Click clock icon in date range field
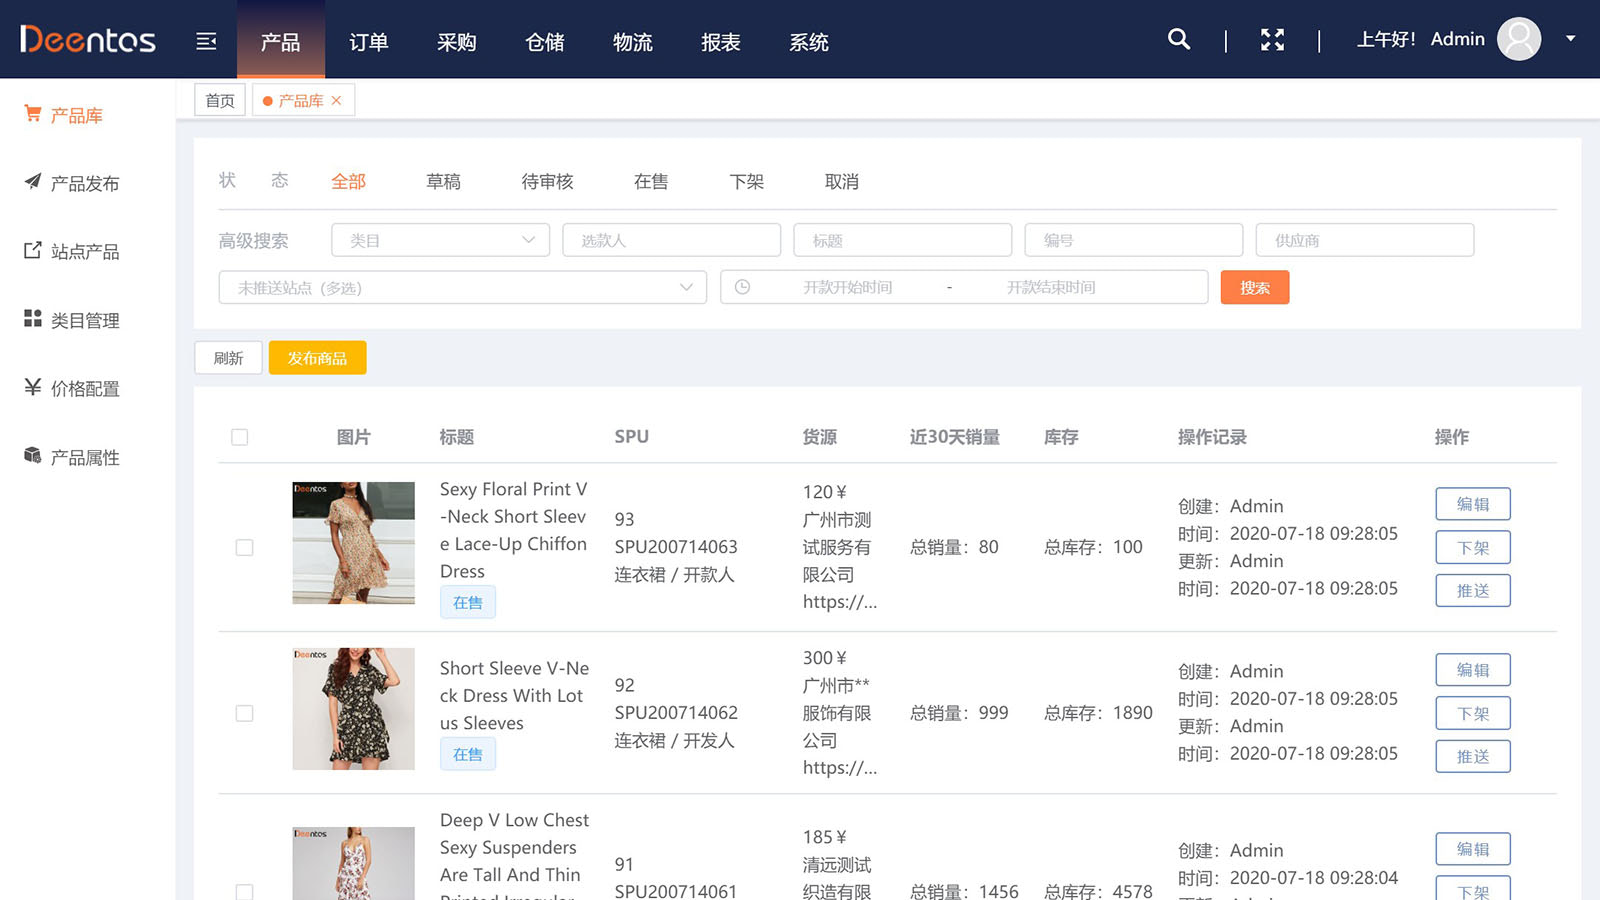 pyautogui.click(x=742, y=287)
